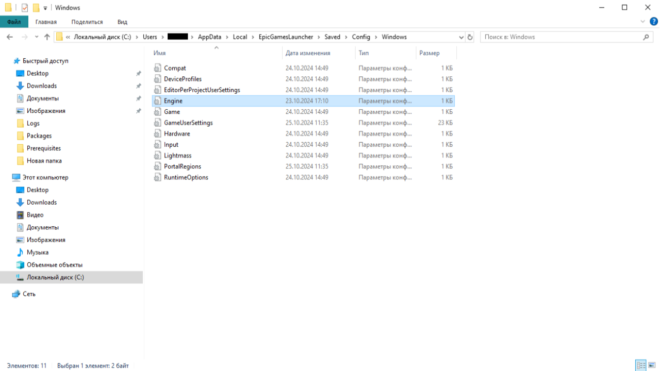Expand the ribbon with the chevron

[x=643, y=21]
